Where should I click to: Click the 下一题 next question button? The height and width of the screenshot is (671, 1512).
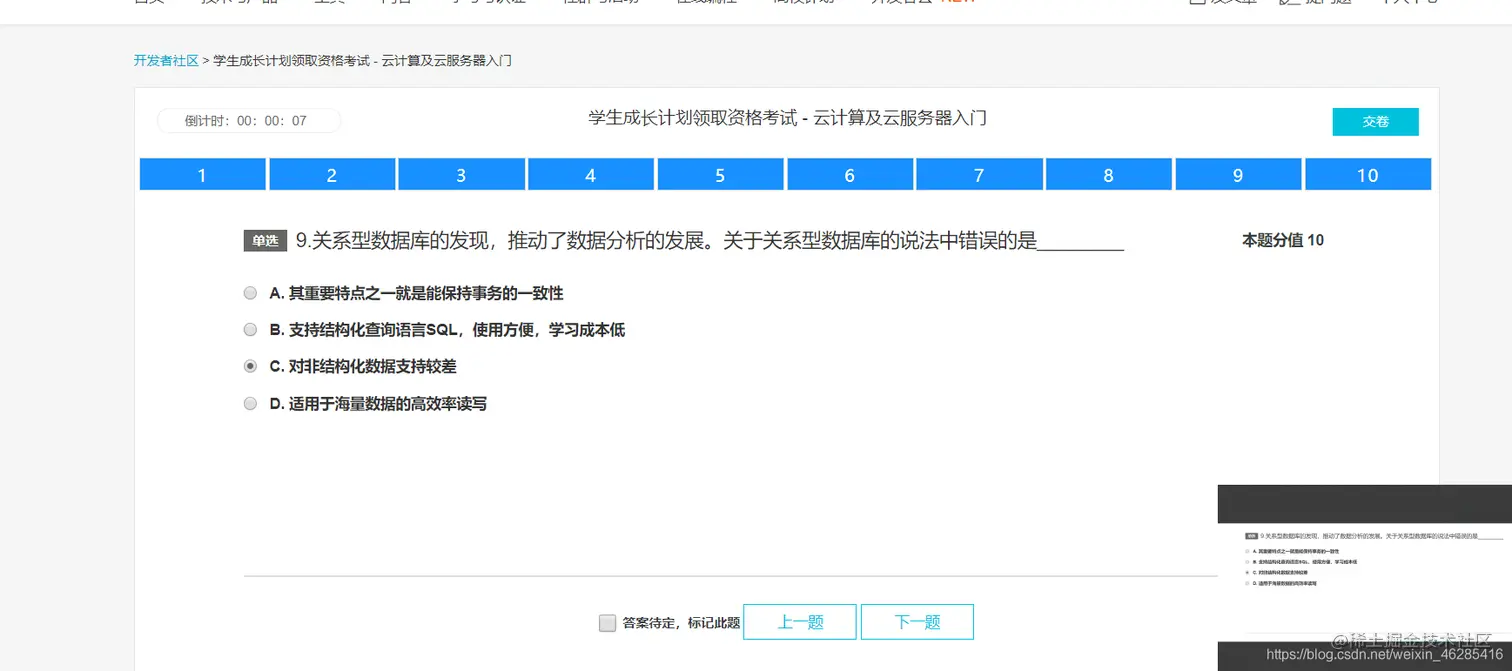tap(916, 621)
